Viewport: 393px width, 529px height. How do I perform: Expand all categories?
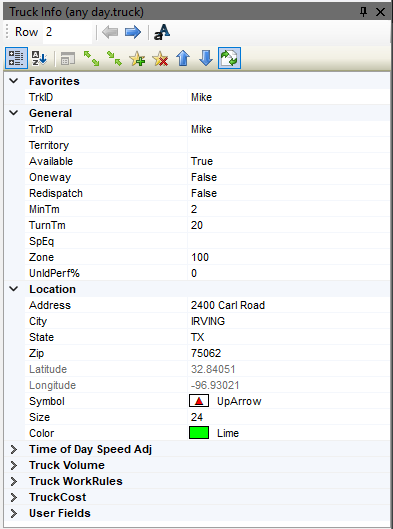[x=91, y=58]
